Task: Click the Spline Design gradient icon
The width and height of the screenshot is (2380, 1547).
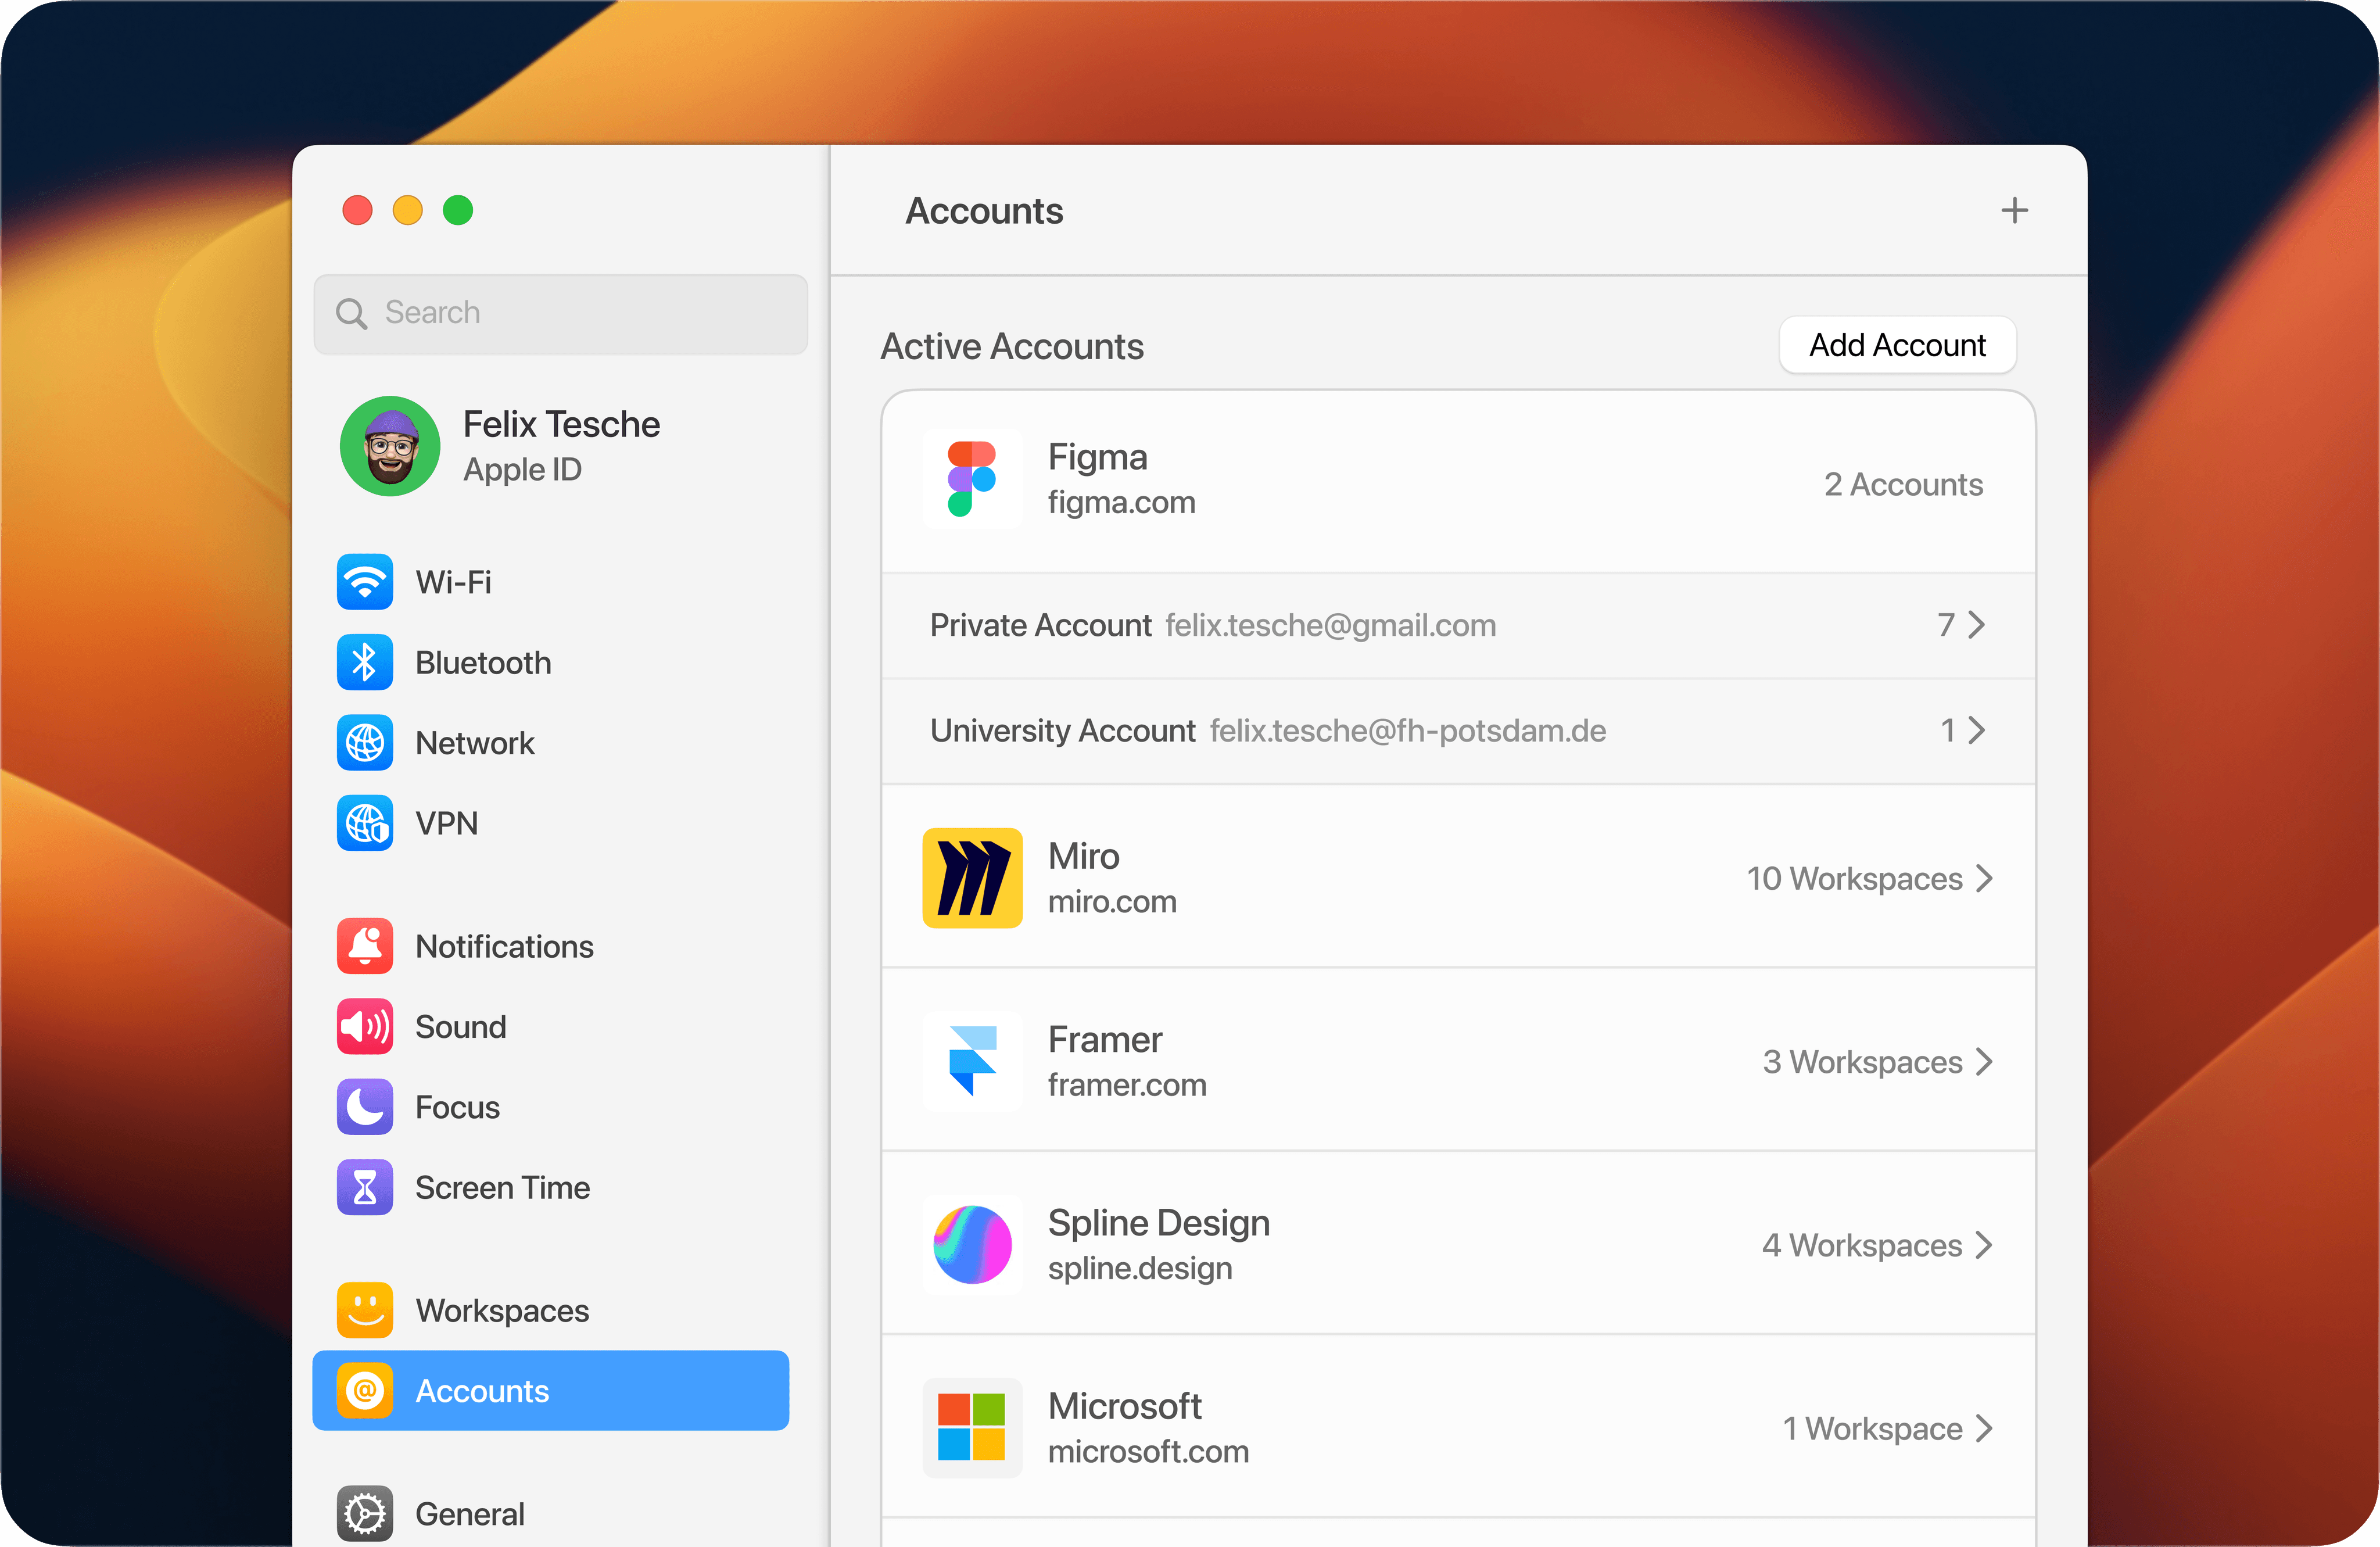Action: tap(972, 1244)
